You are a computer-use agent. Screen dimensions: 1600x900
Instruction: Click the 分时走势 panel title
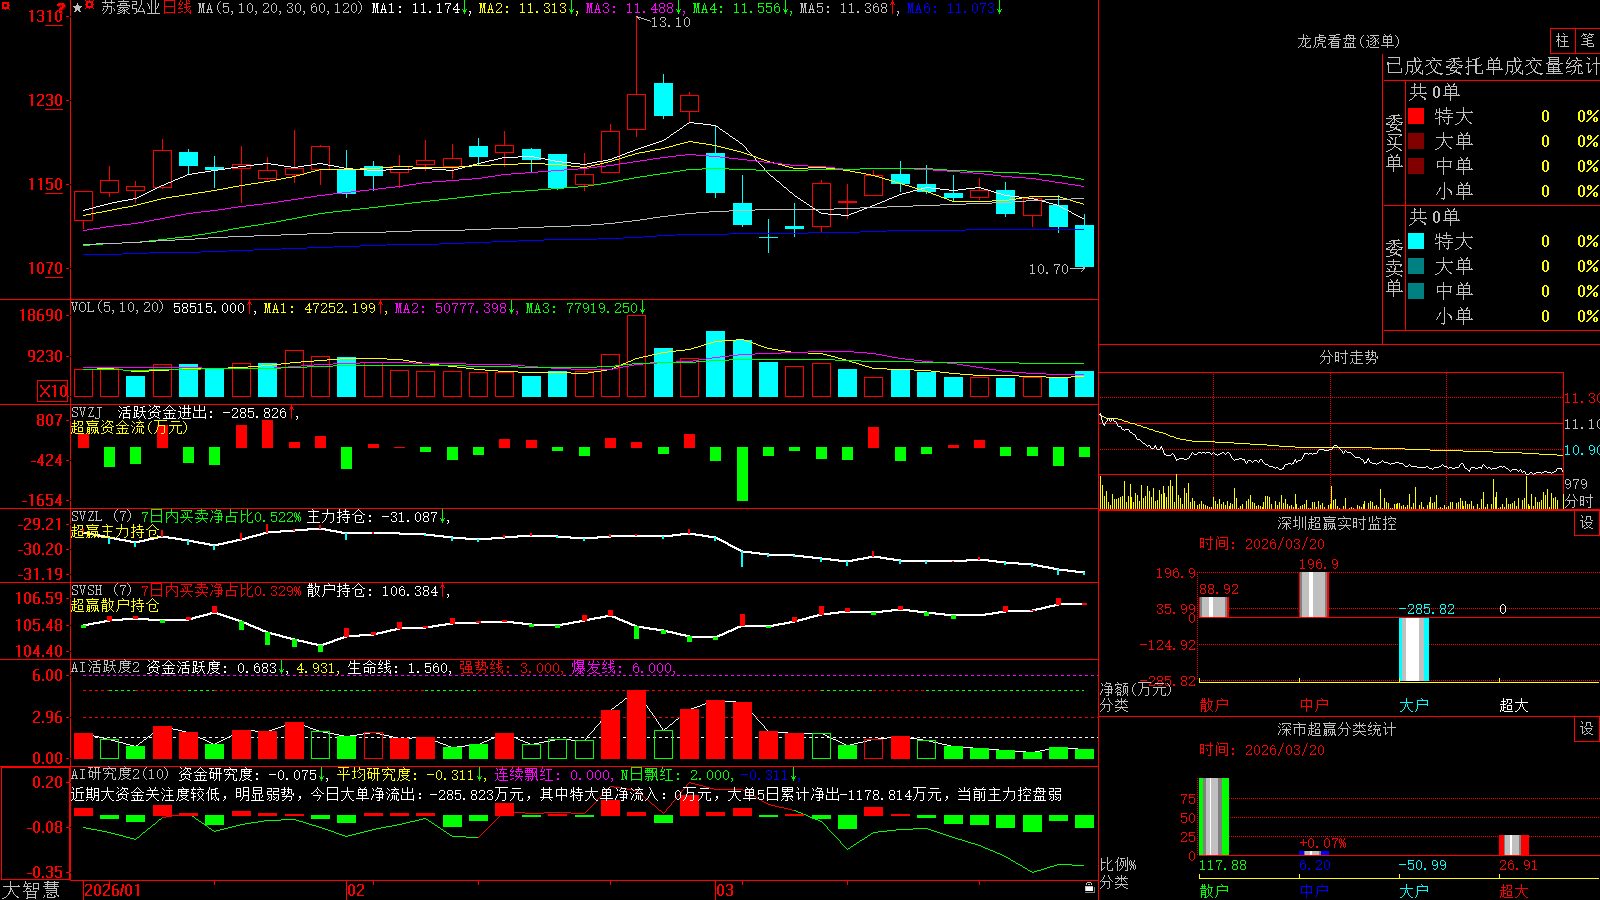[1349, 357]
